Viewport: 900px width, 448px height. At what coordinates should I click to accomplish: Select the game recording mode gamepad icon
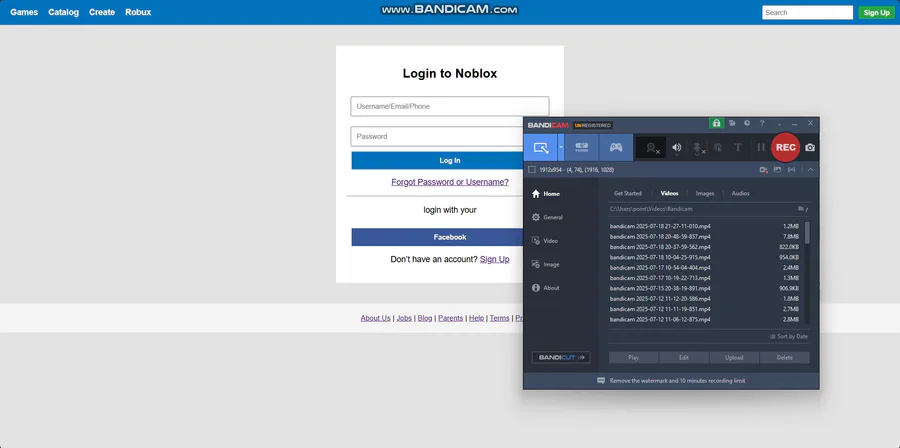[616, 147]
